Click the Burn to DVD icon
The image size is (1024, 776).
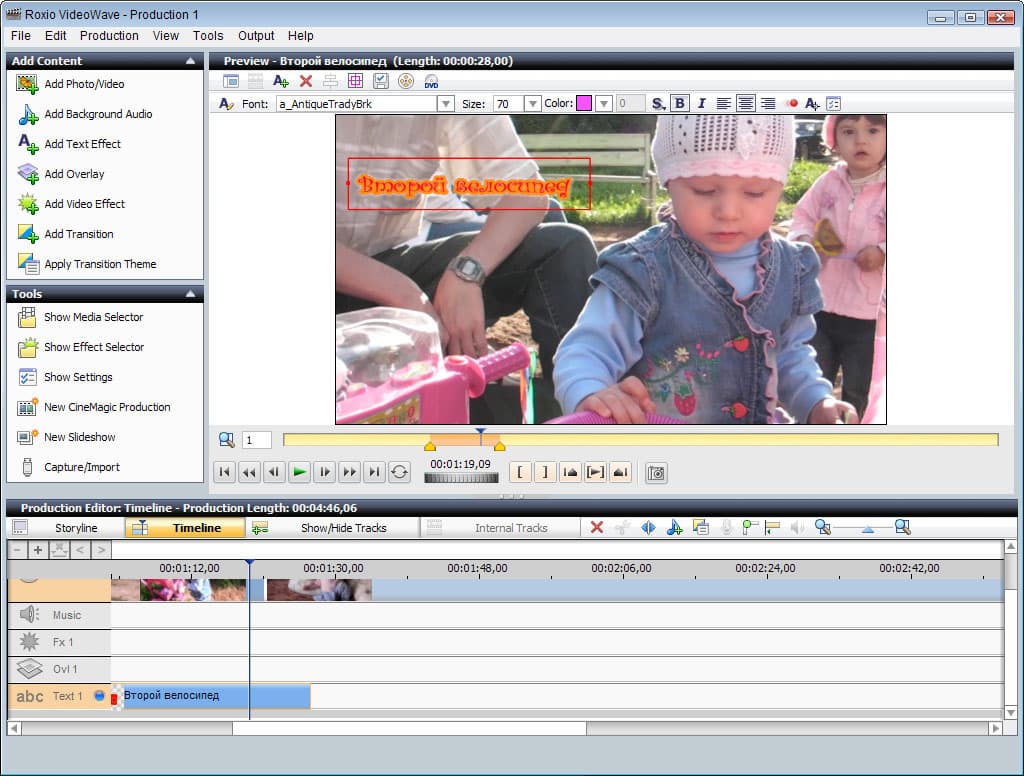pyautogui.click(x=431, y=81)
